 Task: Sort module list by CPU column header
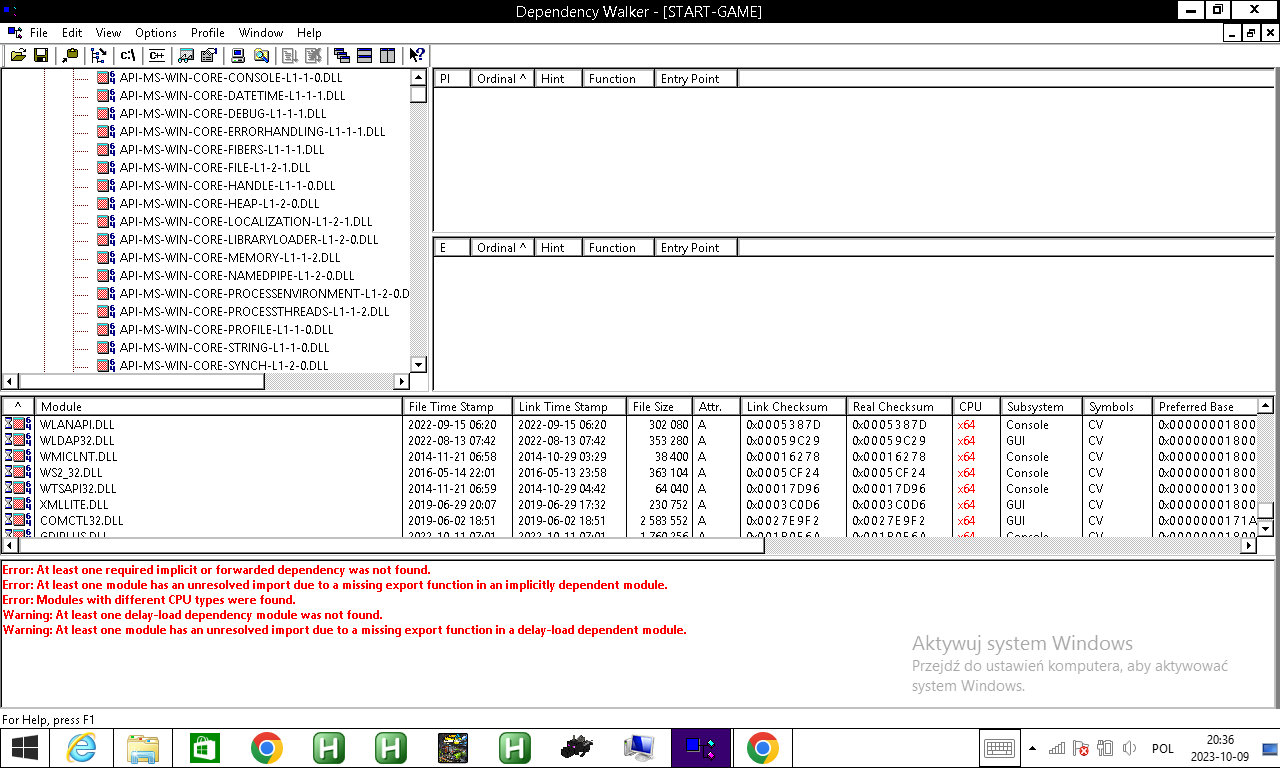tap(977, 406)
